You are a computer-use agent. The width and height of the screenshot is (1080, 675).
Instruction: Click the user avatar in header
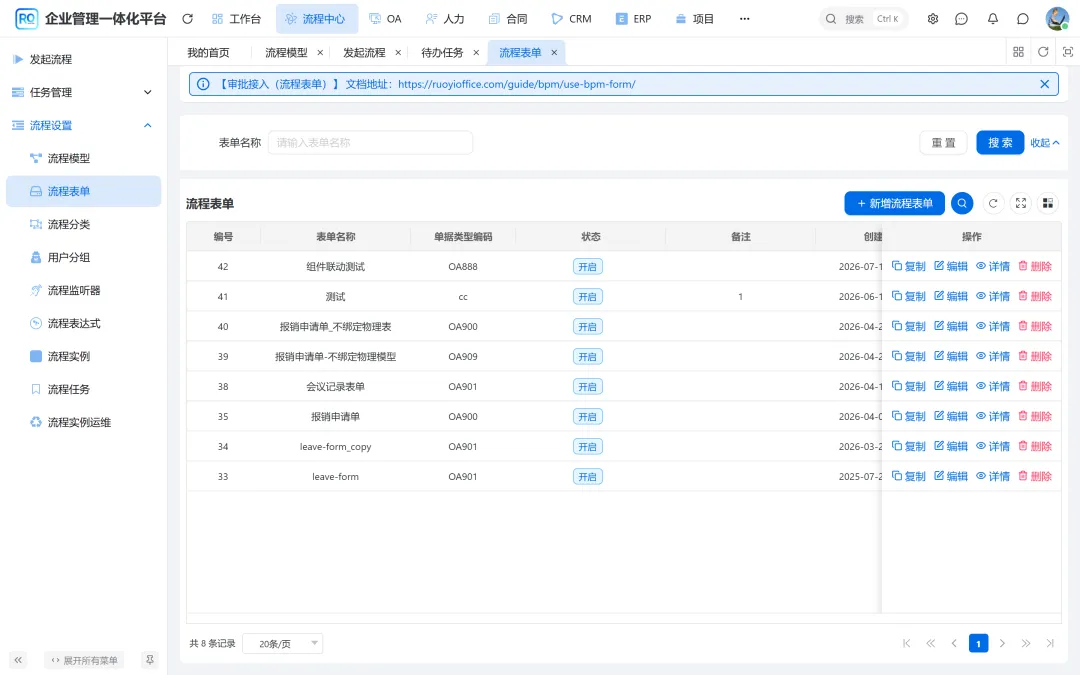point(1057,19)
